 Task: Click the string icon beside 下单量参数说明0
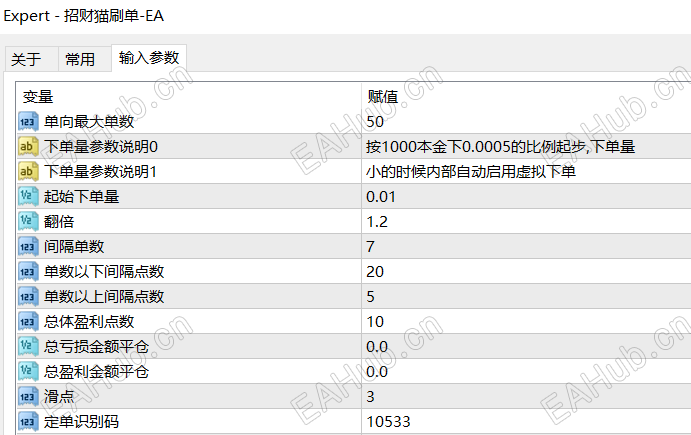pyautogui.click(x=28, y=147)
